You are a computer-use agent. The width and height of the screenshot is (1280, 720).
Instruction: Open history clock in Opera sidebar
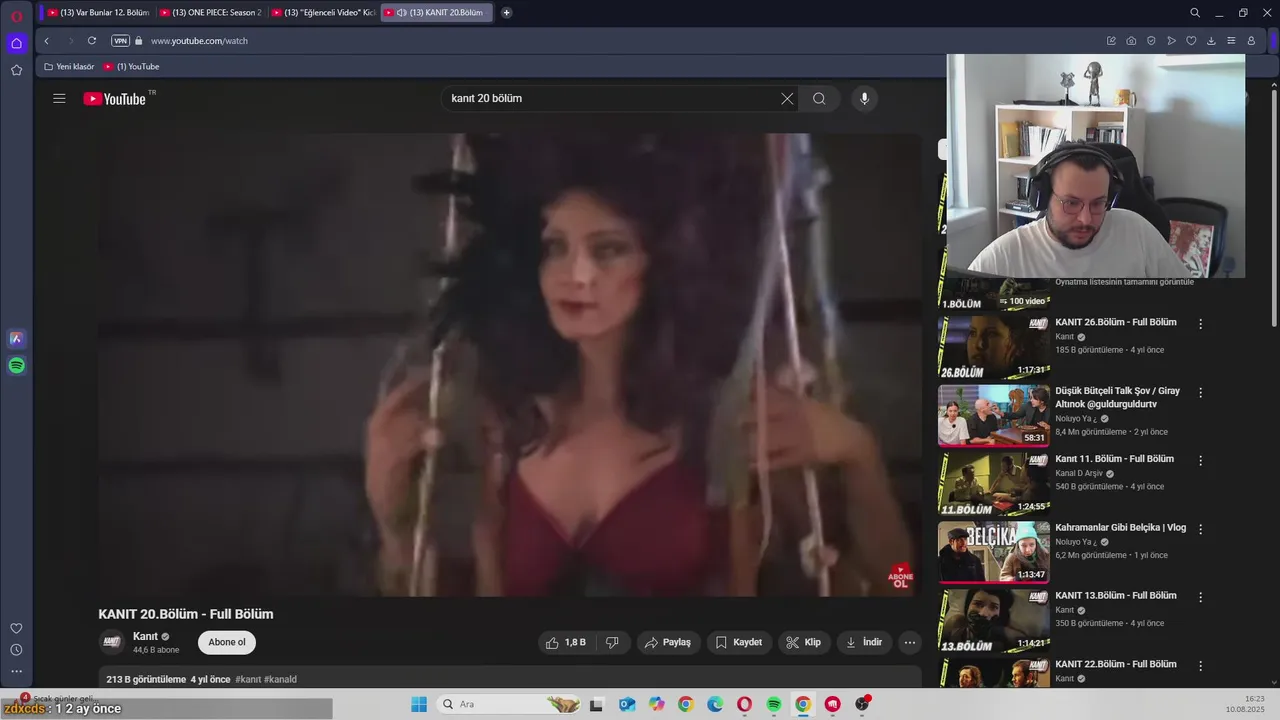click(x=16, y=650)
